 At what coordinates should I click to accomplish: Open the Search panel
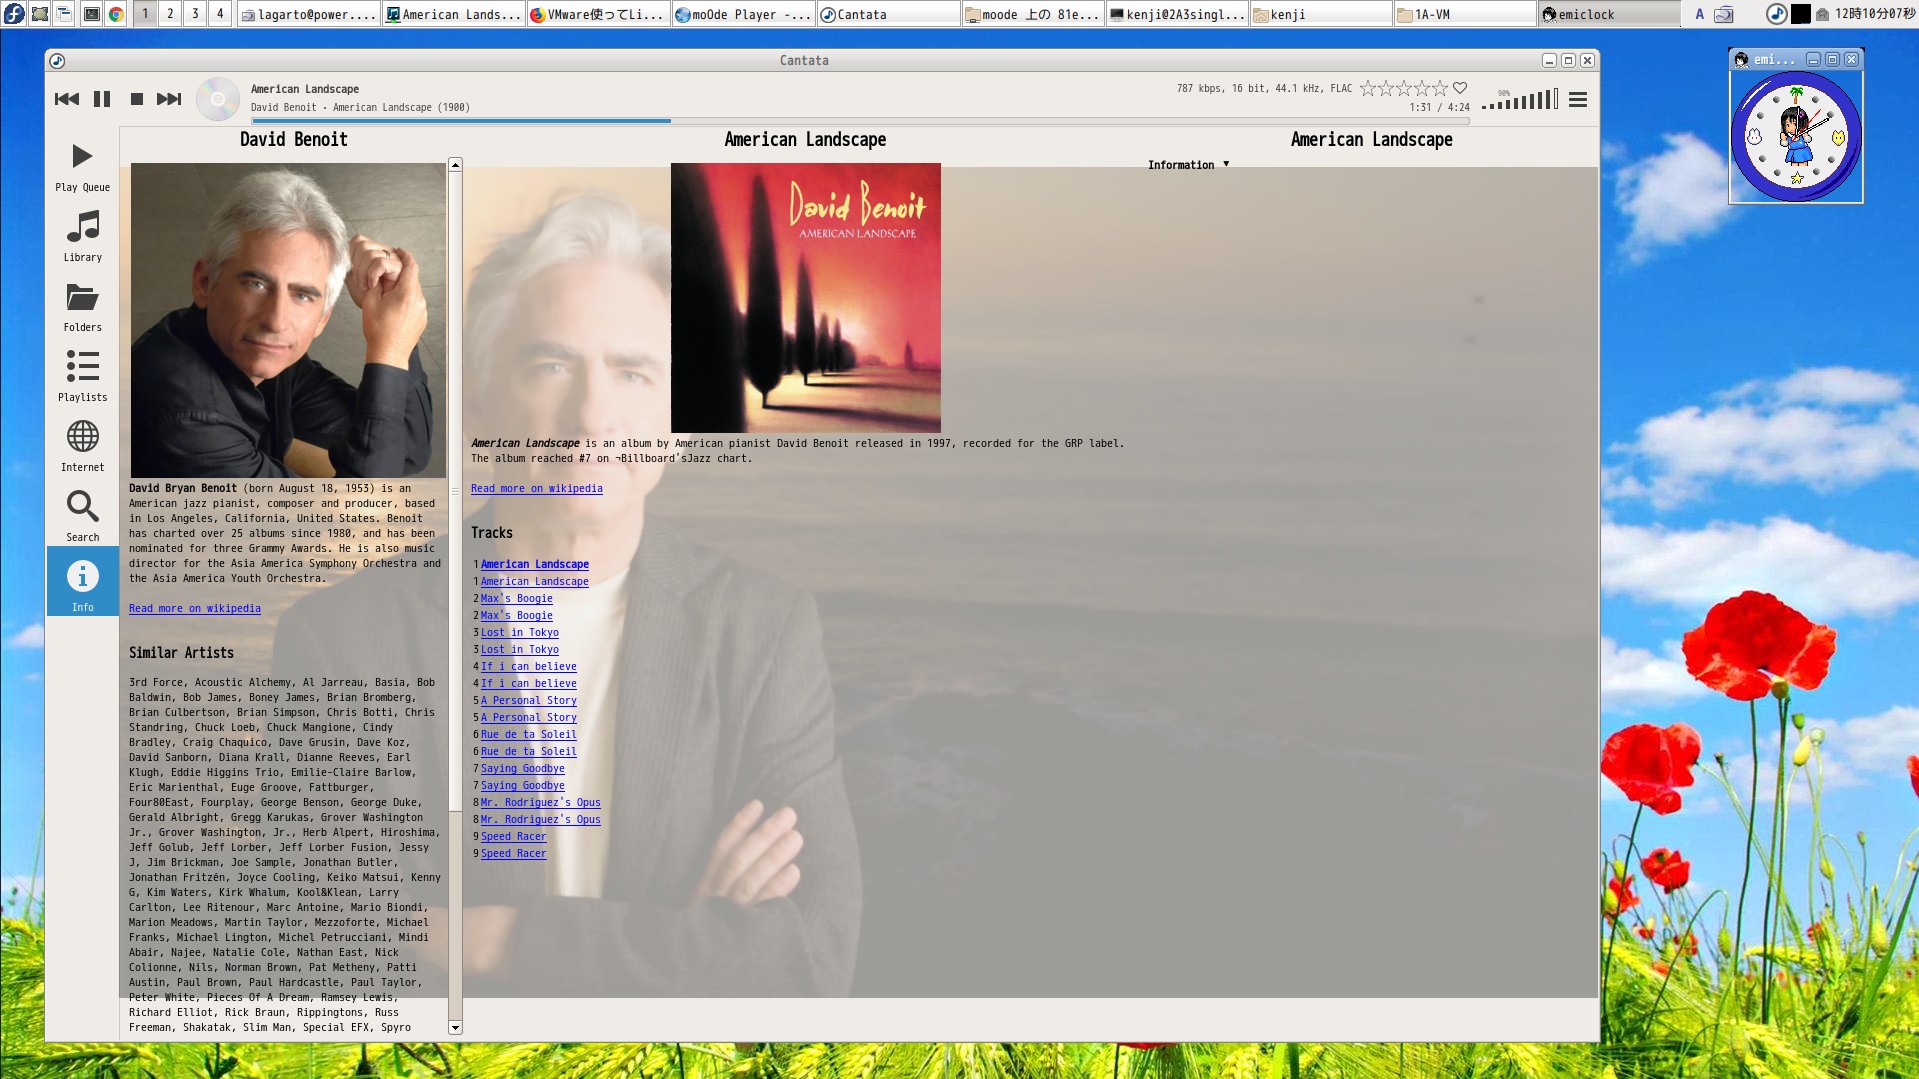click(82, 511)
